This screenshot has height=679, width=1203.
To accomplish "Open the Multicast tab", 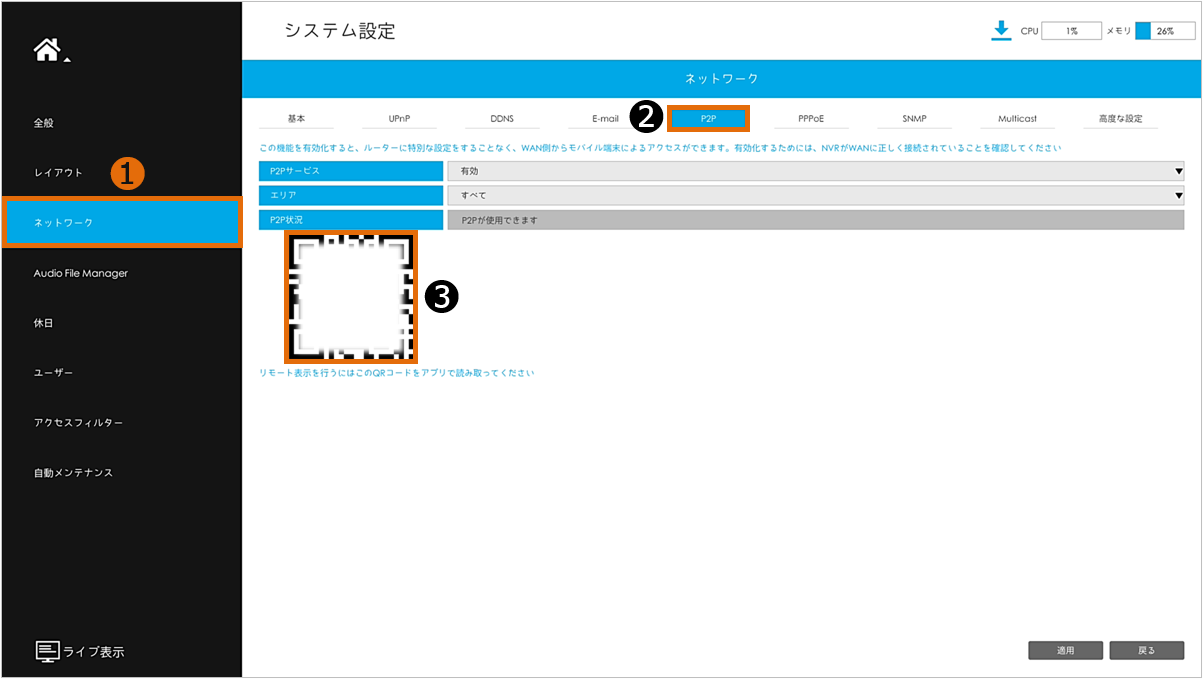I will [x=1017, y=119].
